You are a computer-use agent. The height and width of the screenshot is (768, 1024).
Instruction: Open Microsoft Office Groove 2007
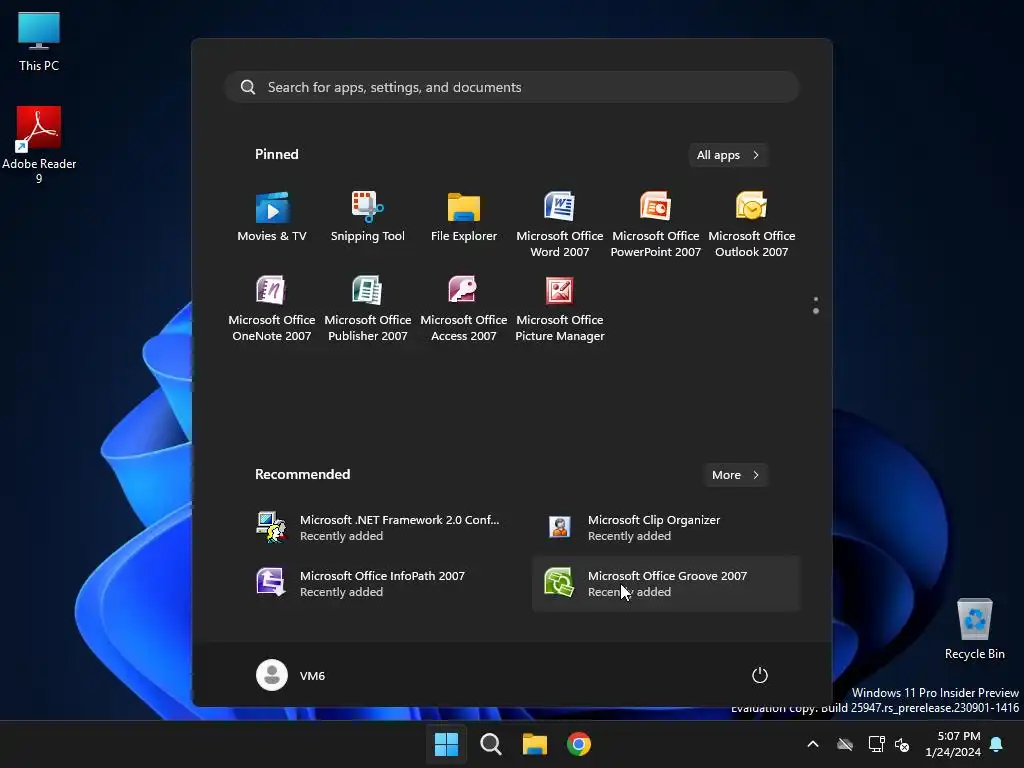pos(666,584)
